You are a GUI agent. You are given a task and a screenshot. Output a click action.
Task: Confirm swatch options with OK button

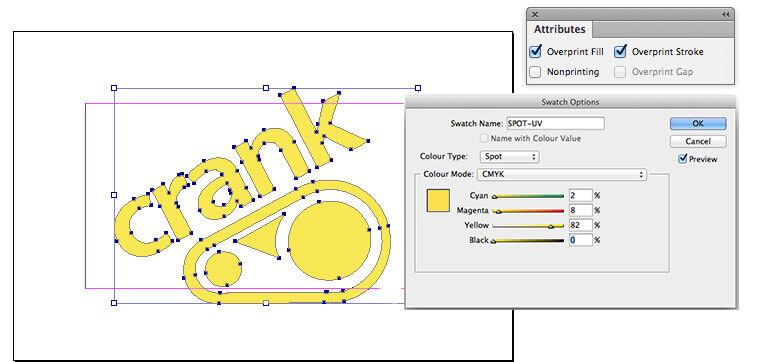(698, 123)
